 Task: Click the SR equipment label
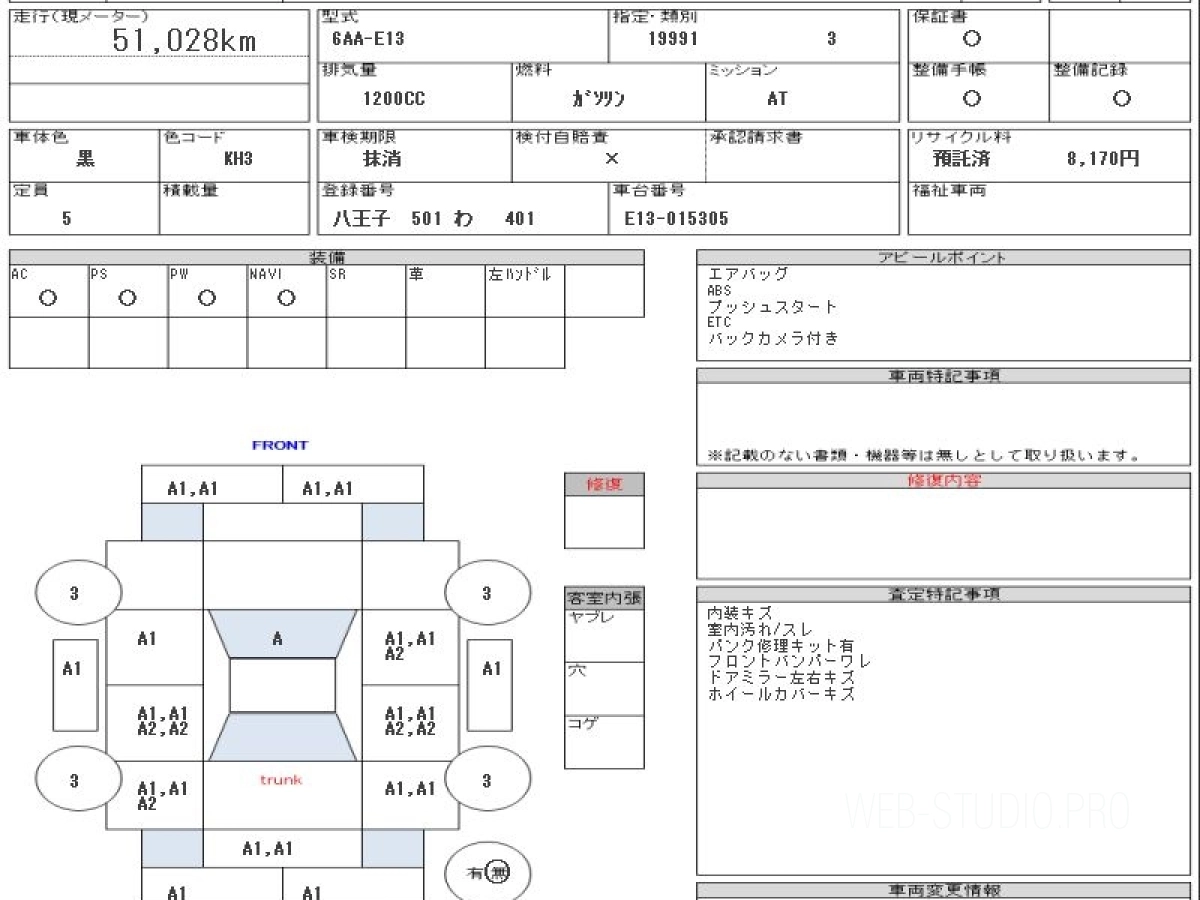click(x=337, y=273)
